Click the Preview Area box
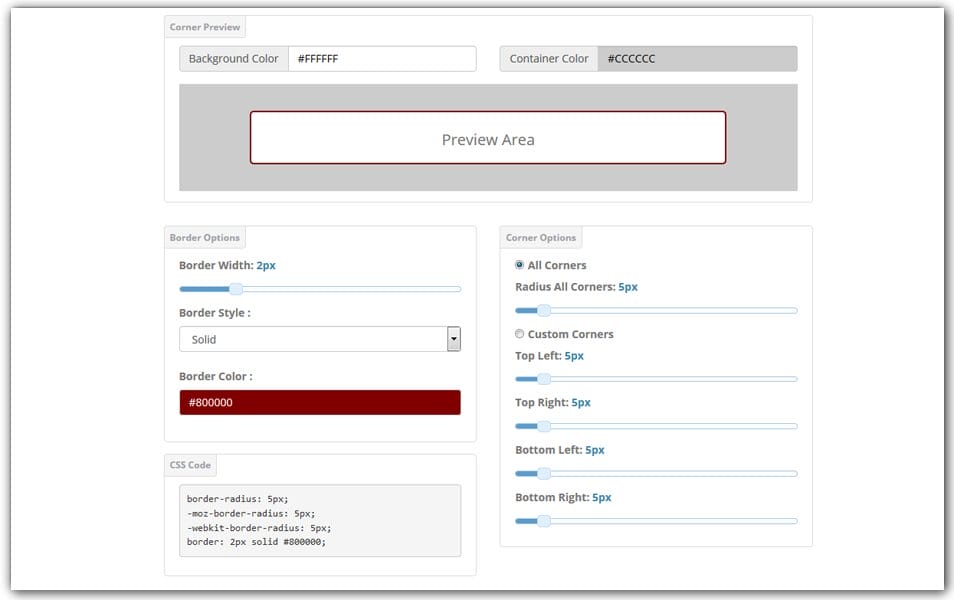This screenshot has height=600, width=954. (x=488, y=138)
